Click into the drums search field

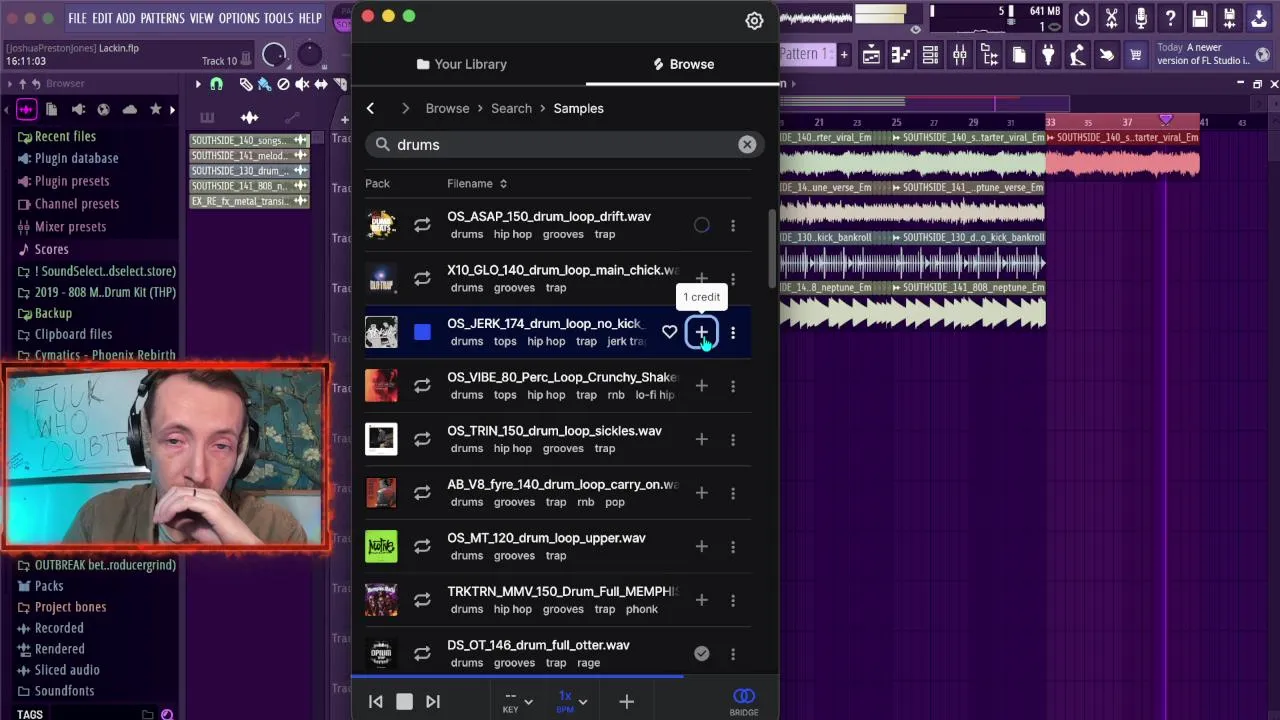click(x=564, y=144)
